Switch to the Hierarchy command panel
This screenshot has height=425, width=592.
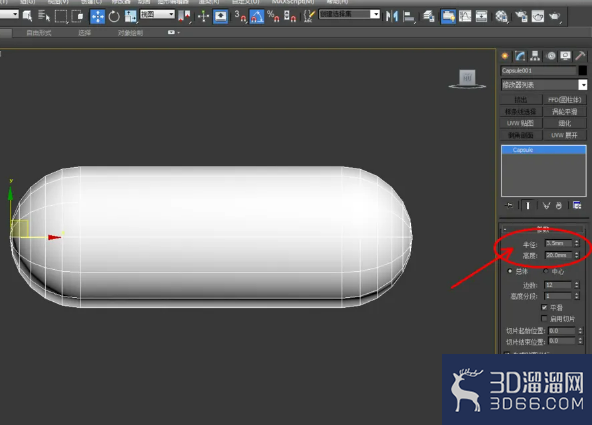535,56
